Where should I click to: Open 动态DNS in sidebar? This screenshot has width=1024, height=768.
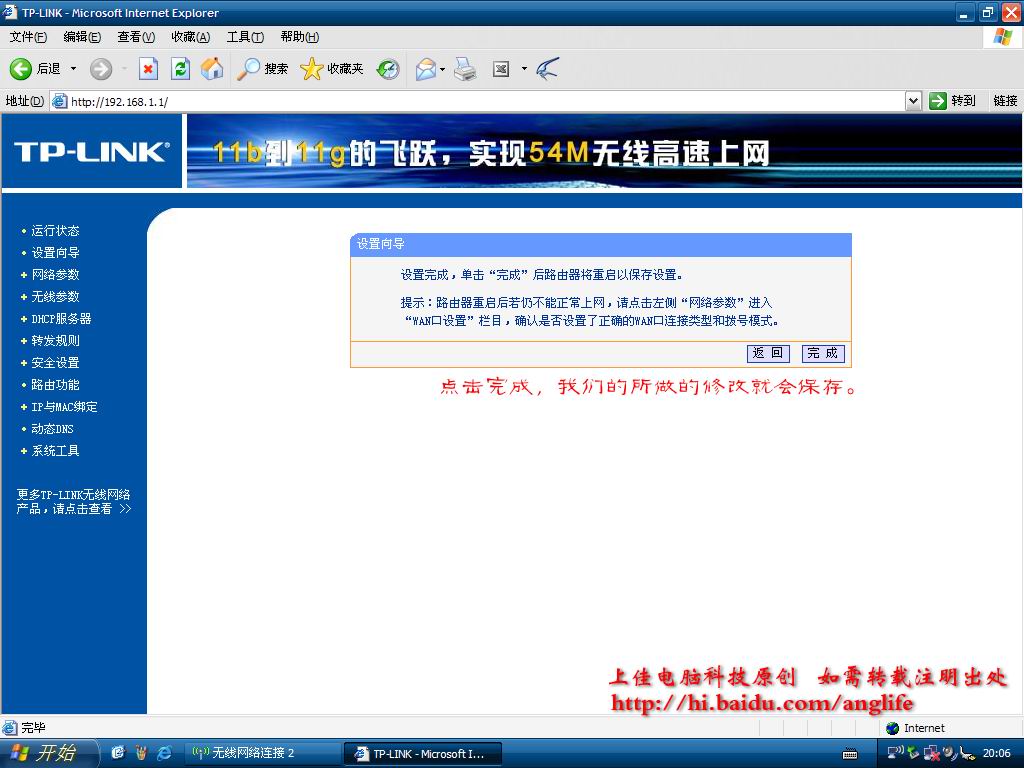pyautogui.click(x=52, y=429)
